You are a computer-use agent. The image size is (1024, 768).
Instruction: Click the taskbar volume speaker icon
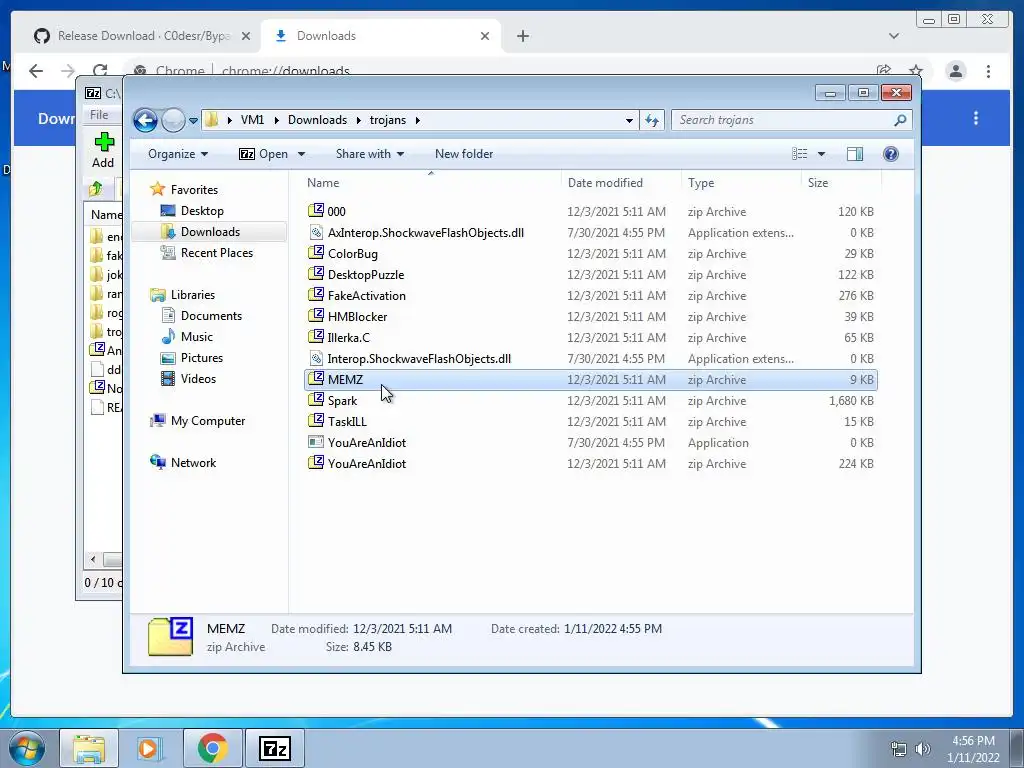(923, 749)
